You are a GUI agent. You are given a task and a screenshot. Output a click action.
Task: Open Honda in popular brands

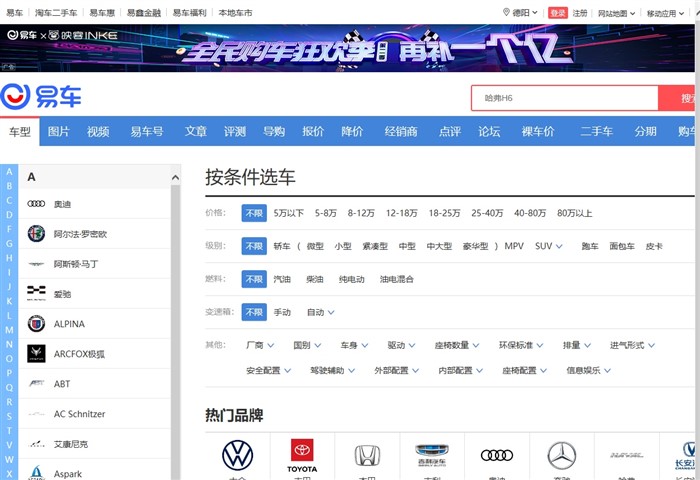tap(367, 456)
